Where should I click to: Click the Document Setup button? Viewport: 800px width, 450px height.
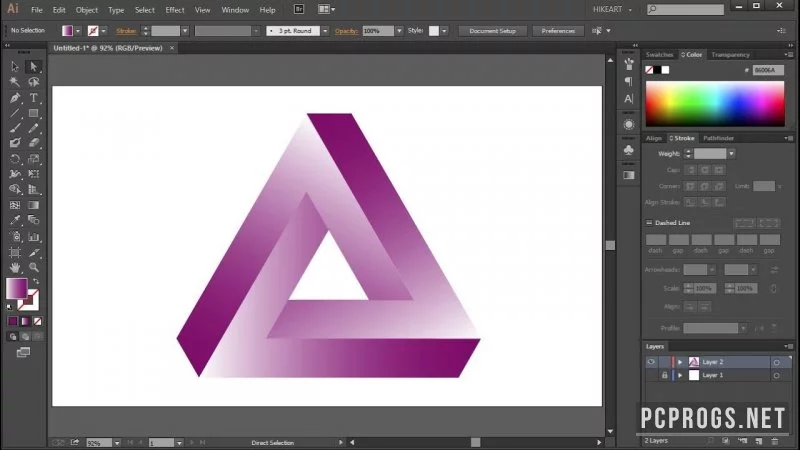[x=492, y=31]
